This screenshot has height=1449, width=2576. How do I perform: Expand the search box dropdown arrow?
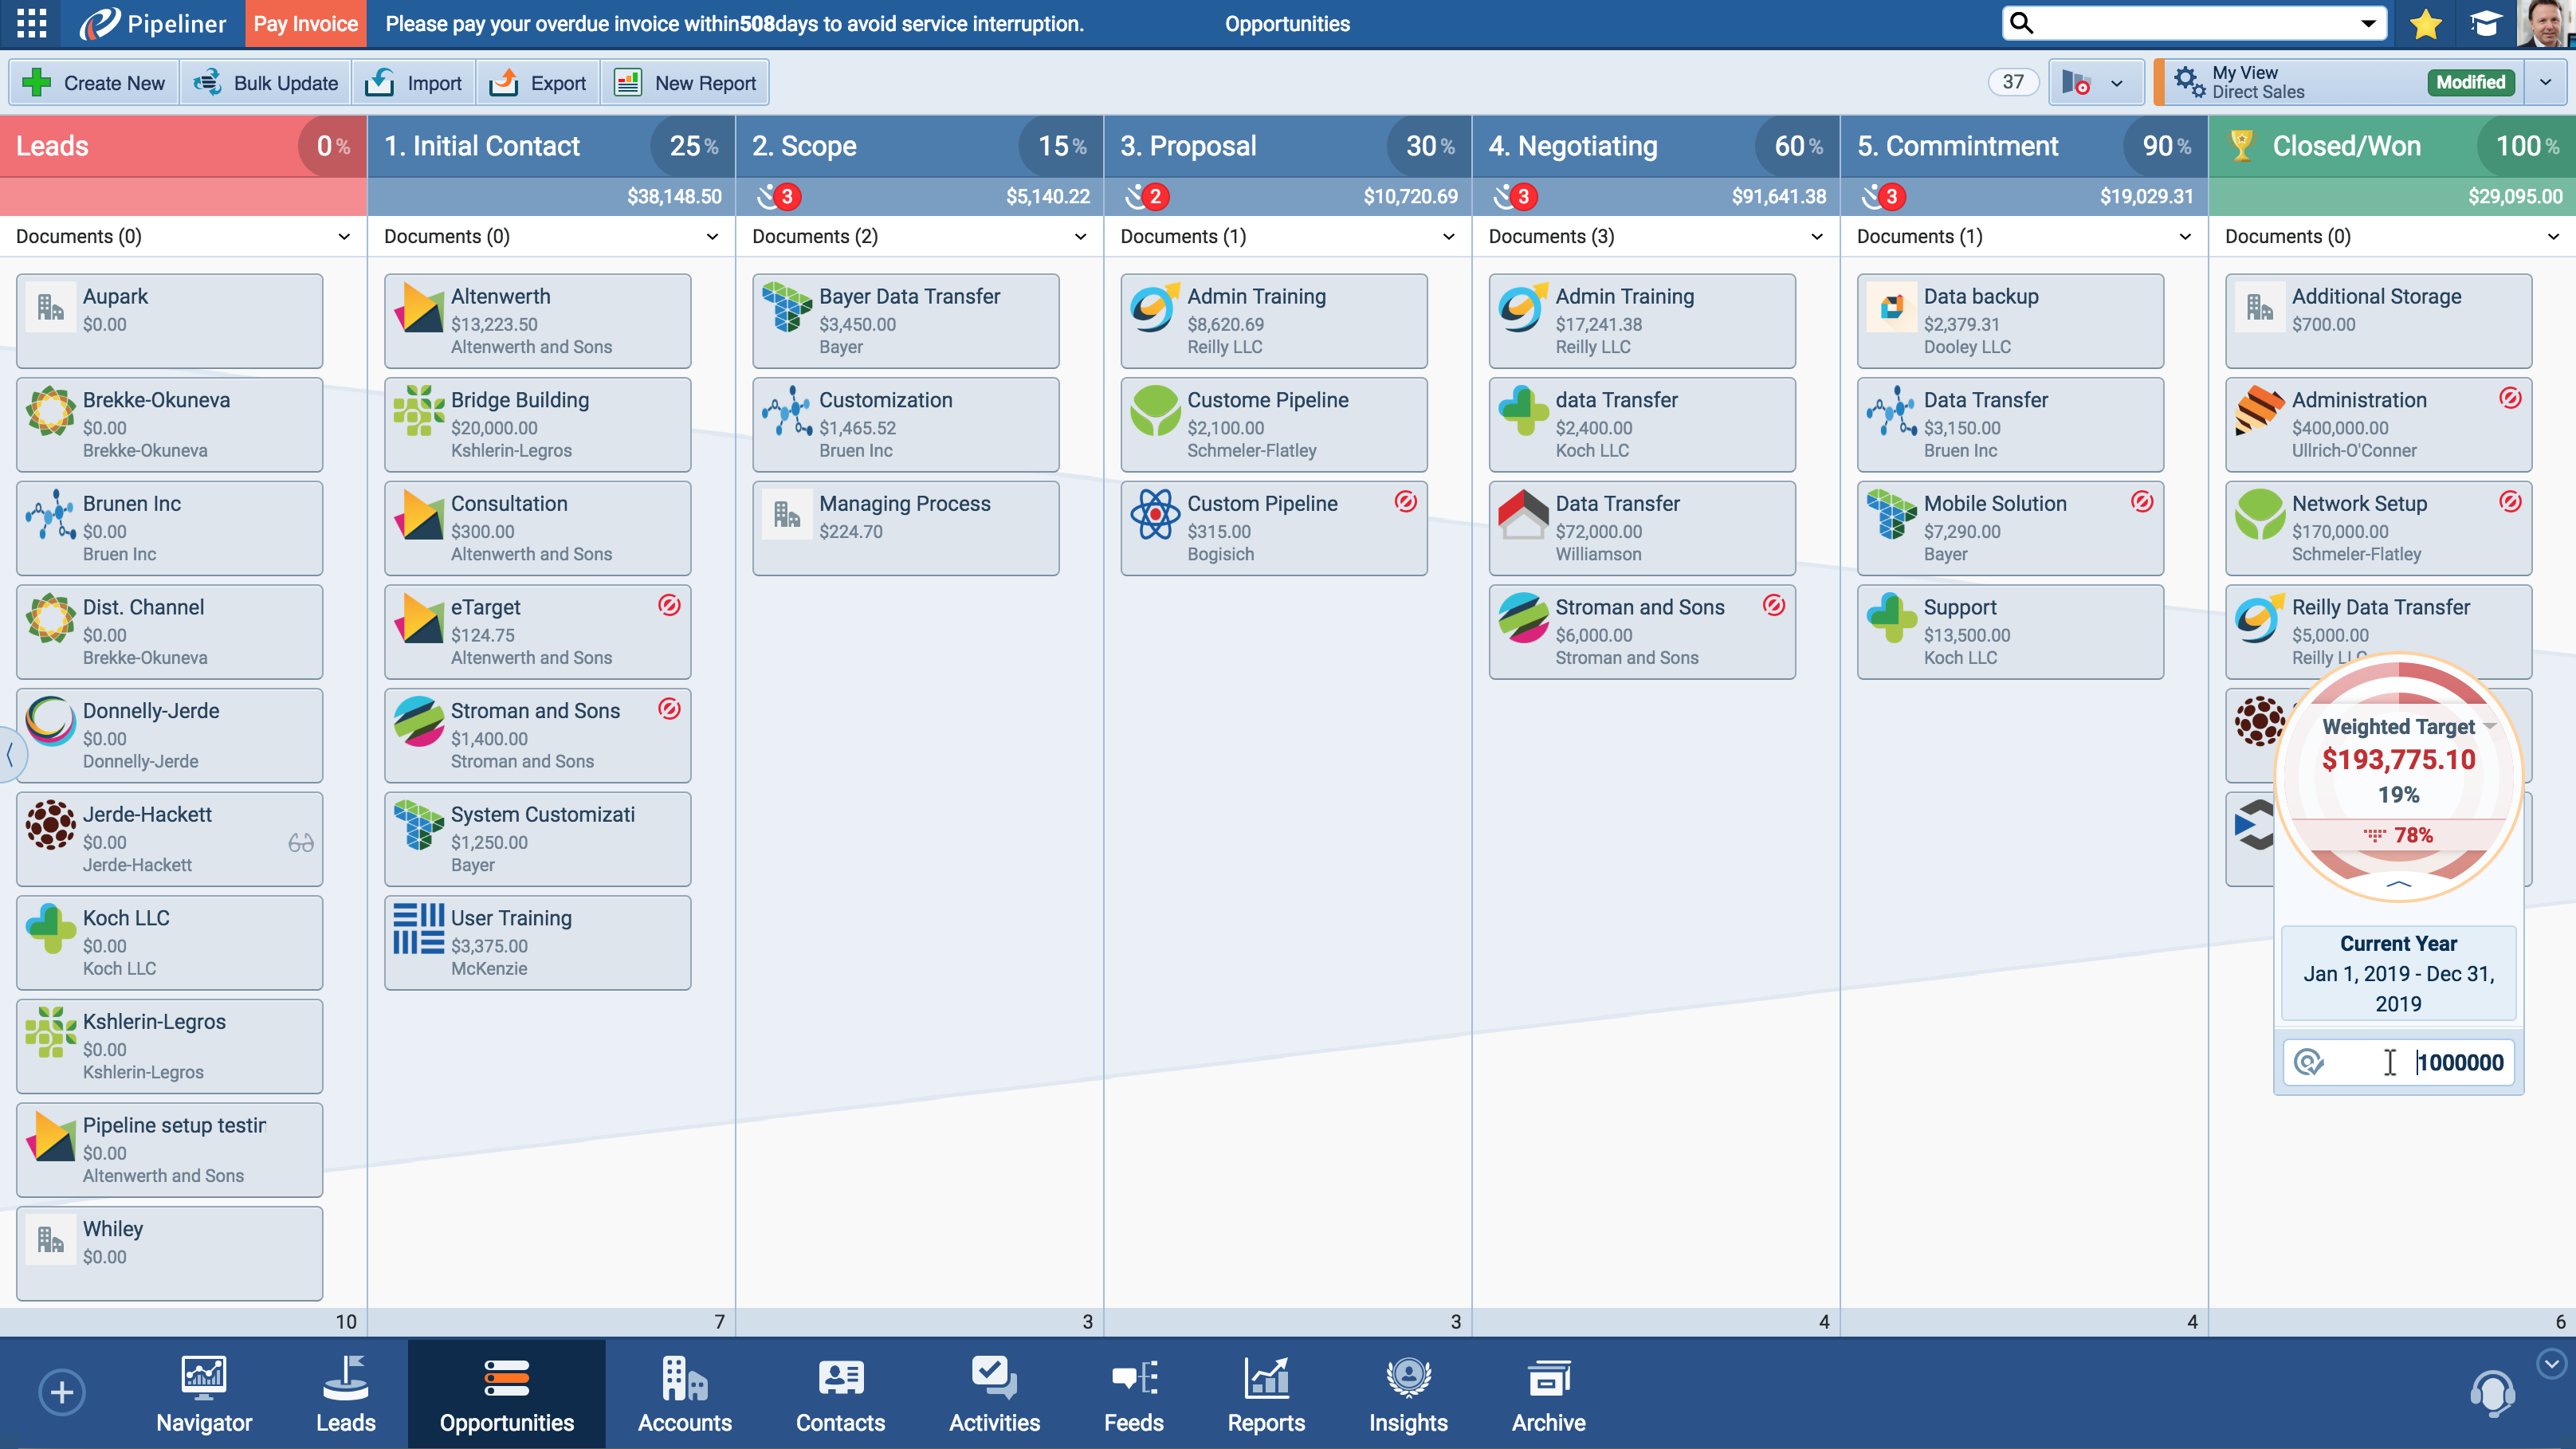tap(2368, 23)
